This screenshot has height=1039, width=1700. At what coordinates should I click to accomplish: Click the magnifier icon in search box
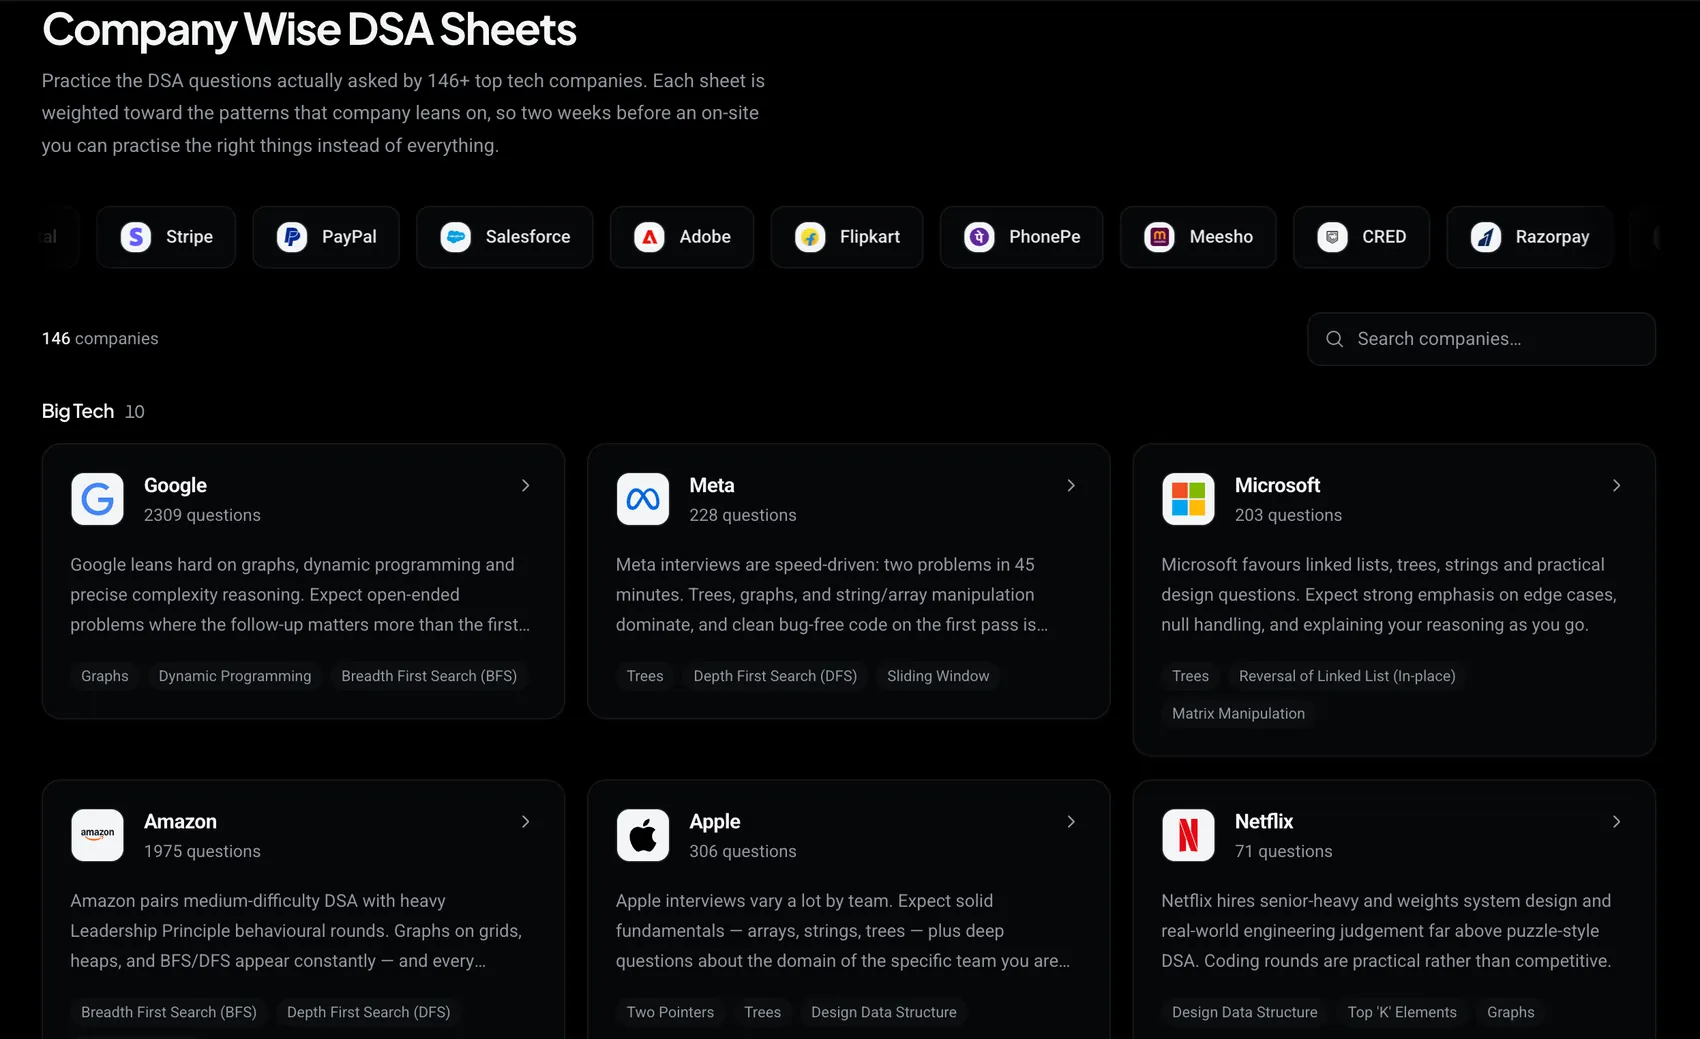click(1334, 339)
